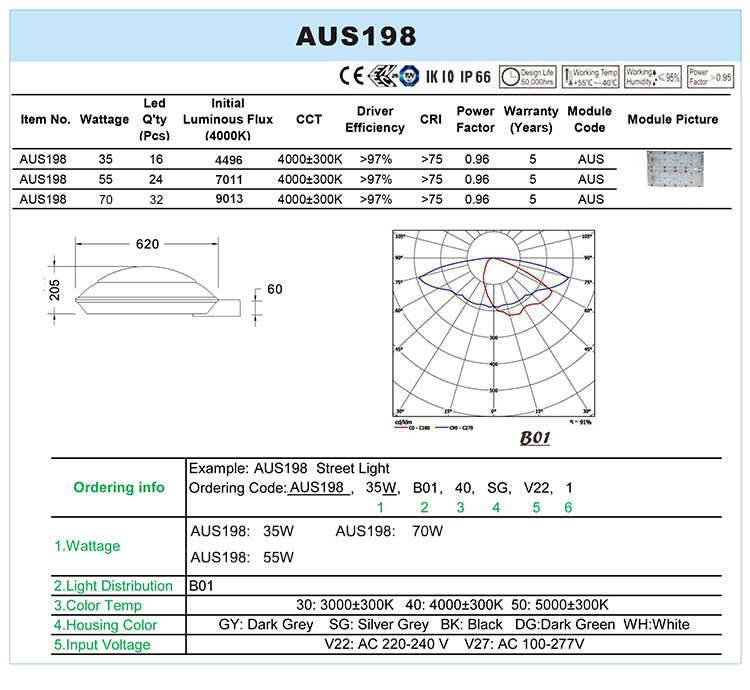750x690 pixels.
Task: Click the Initial Luminous Flux header
Action: [x=228, y=120]
